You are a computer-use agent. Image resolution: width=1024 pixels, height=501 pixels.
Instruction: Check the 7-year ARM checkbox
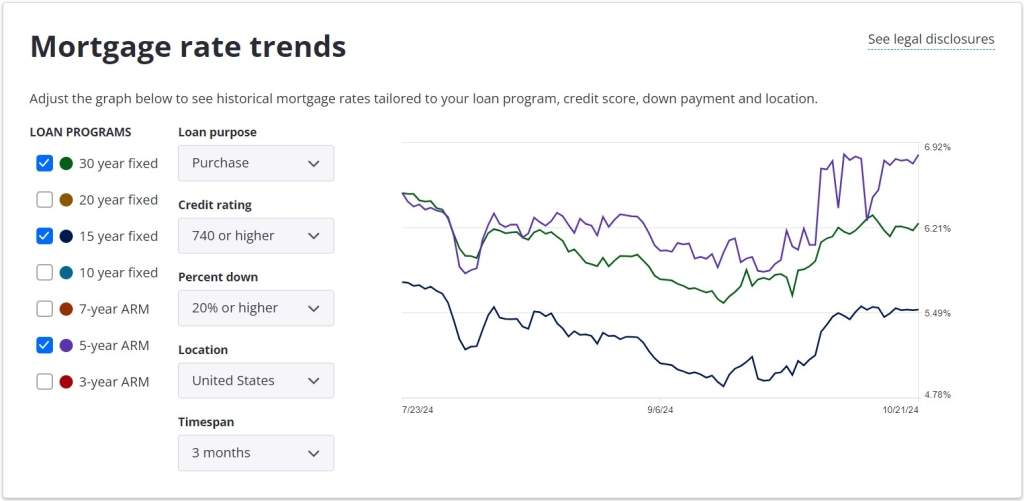pyautogui.click(x=44, y=309)
